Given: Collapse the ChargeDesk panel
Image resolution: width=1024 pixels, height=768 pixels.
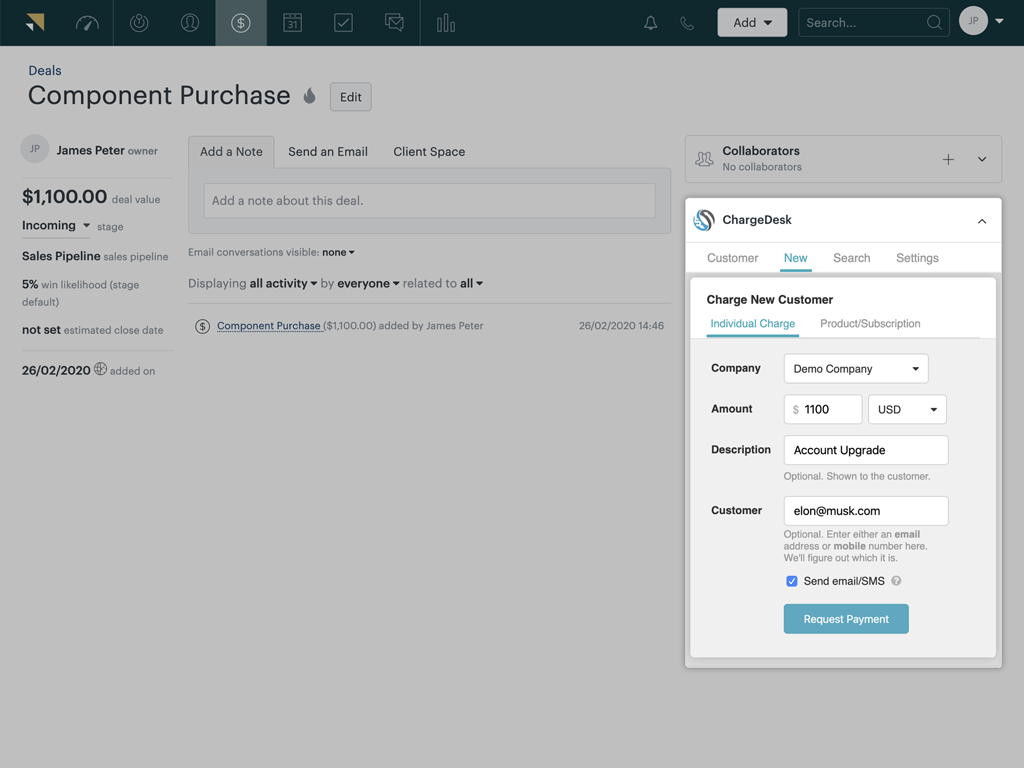Looking at the screenshot, I should [x=982, y=221].
